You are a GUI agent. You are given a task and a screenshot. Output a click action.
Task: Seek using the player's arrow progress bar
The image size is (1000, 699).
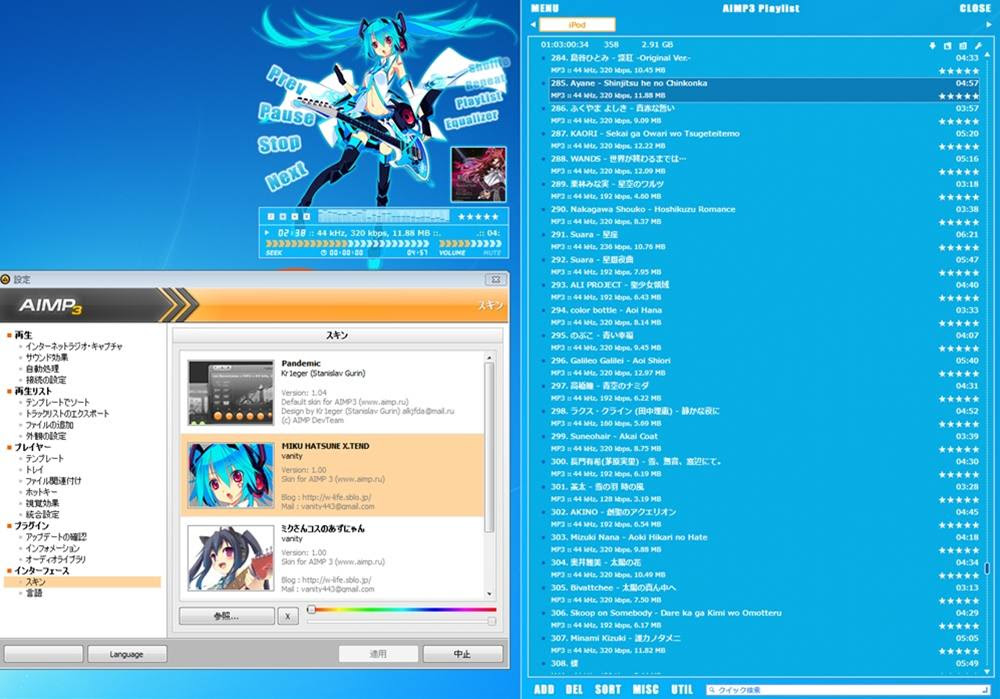[348, 243]
